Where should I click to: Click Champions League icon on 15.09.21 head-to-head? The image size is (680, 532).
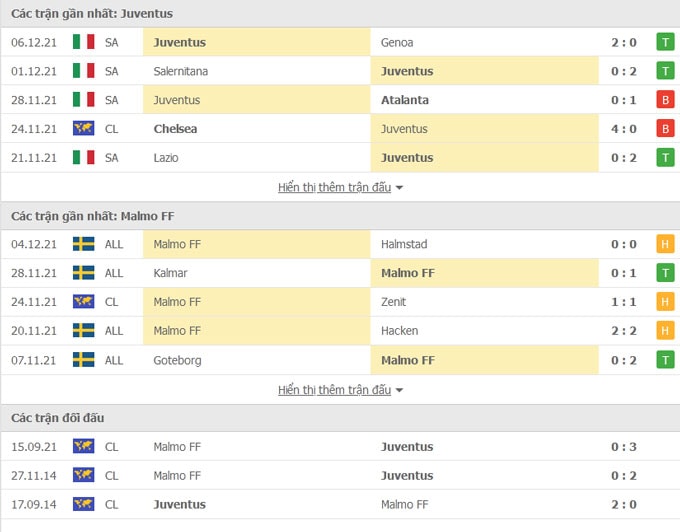84,446
